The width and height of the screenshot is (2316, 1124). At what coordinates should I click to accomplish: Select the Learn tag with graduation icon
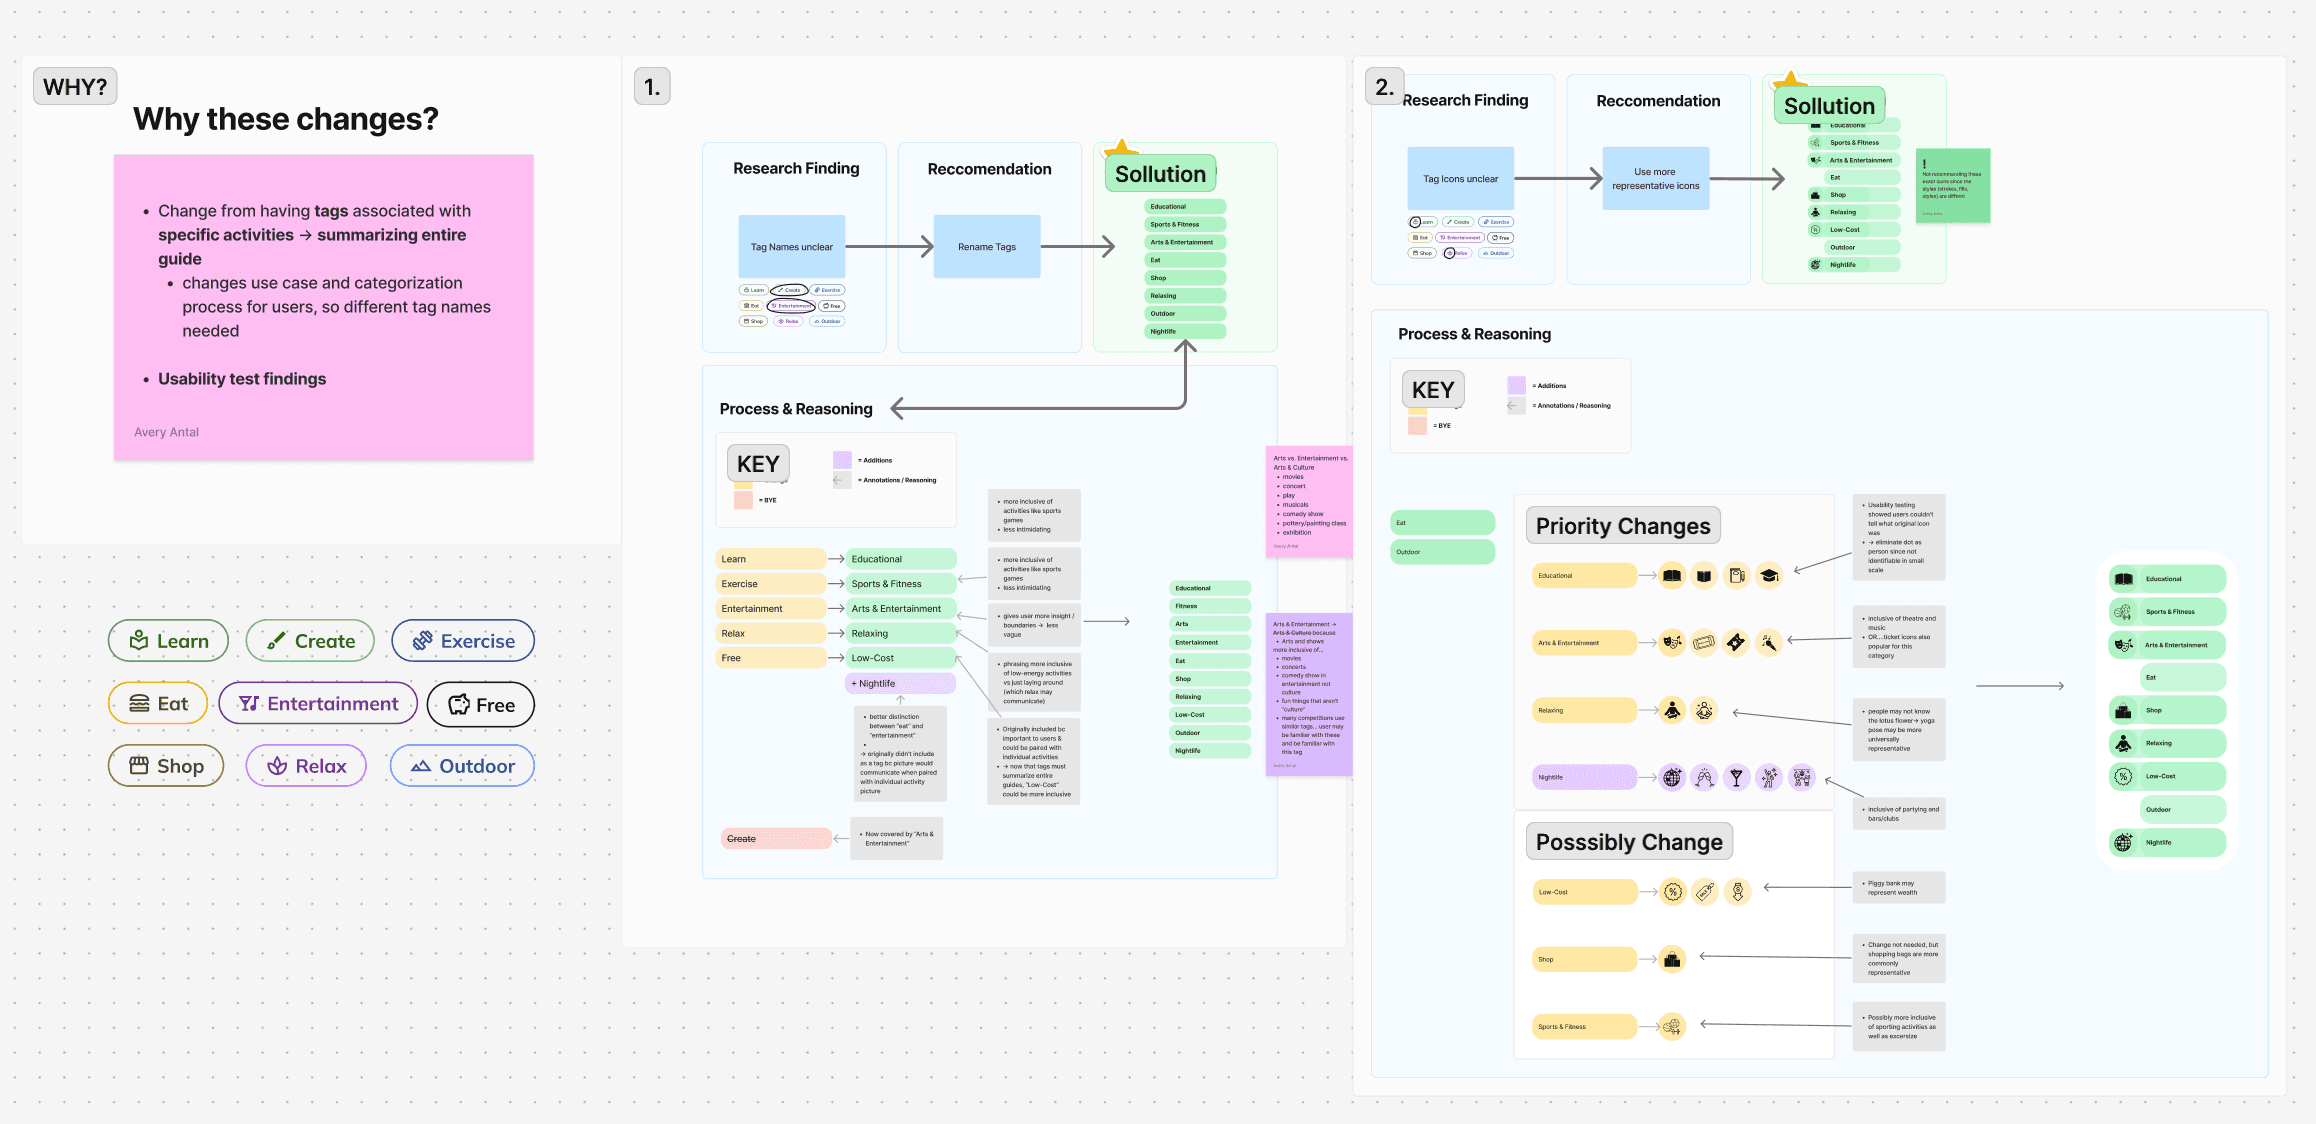click(168, 640)
